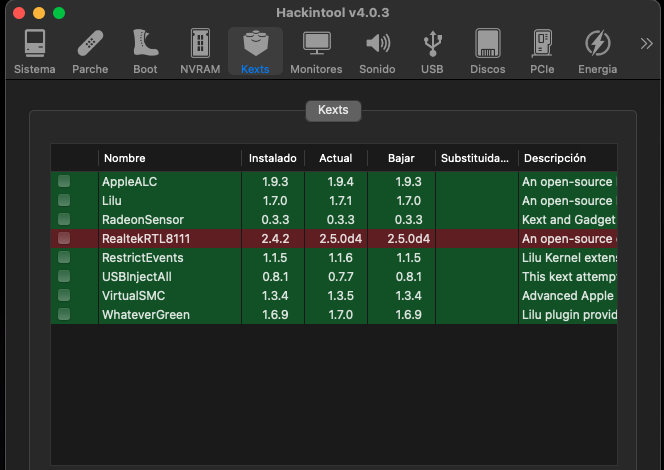Click USBInjectAll actual version 0.7.7
This screenshot has width=664, height=470.
340,277
